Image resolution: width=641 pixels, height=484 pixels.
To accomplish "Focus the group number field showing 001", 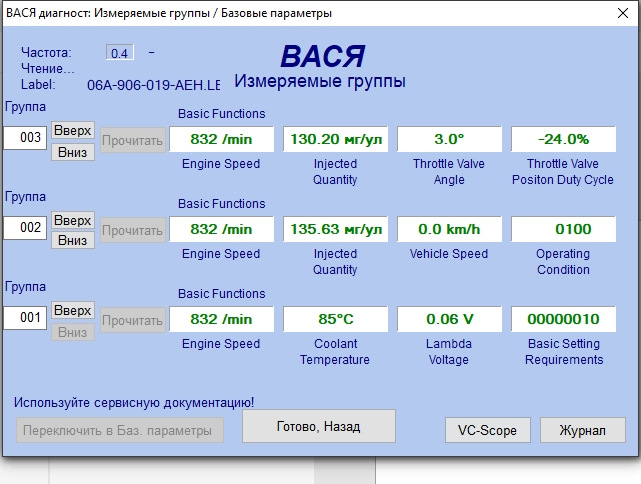I will coord(25,317).
